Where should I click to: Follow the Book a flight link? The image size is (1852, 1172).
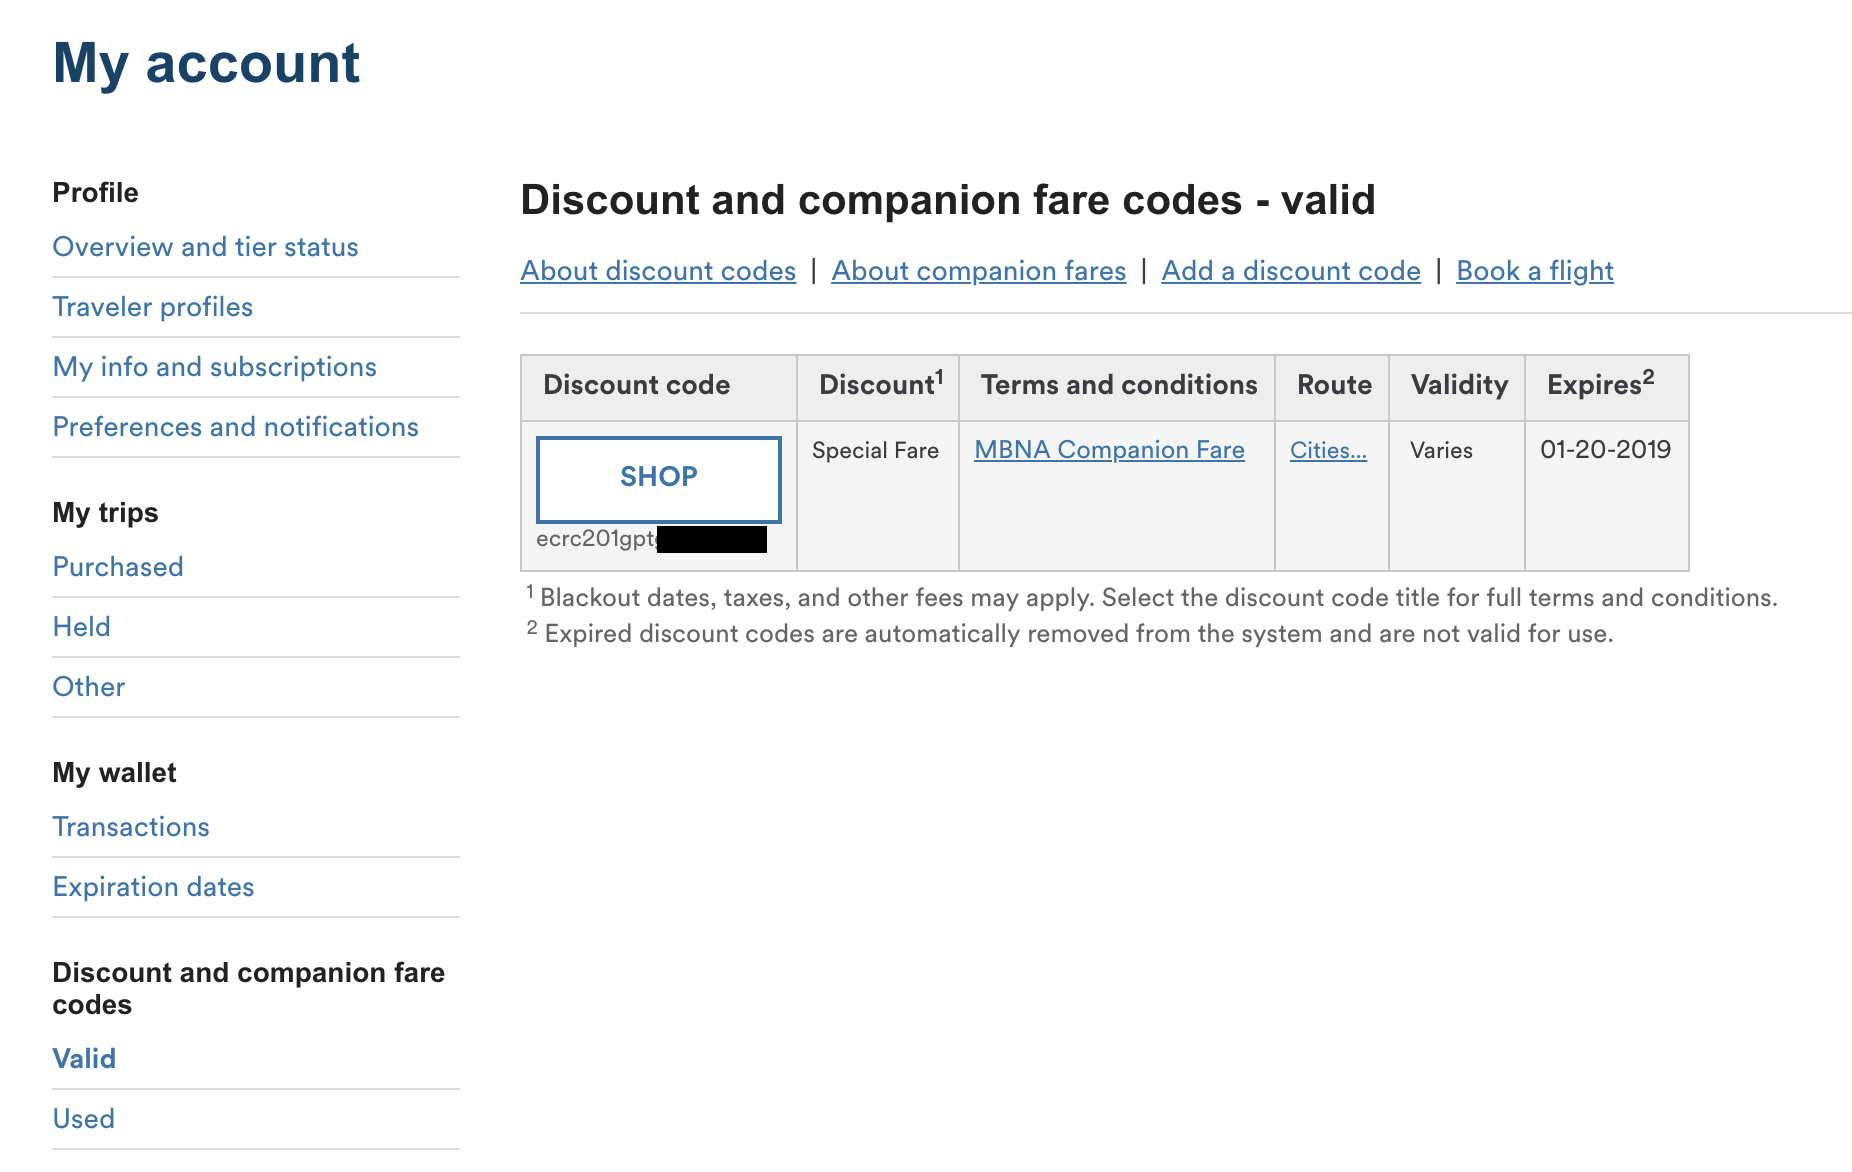1535,271
